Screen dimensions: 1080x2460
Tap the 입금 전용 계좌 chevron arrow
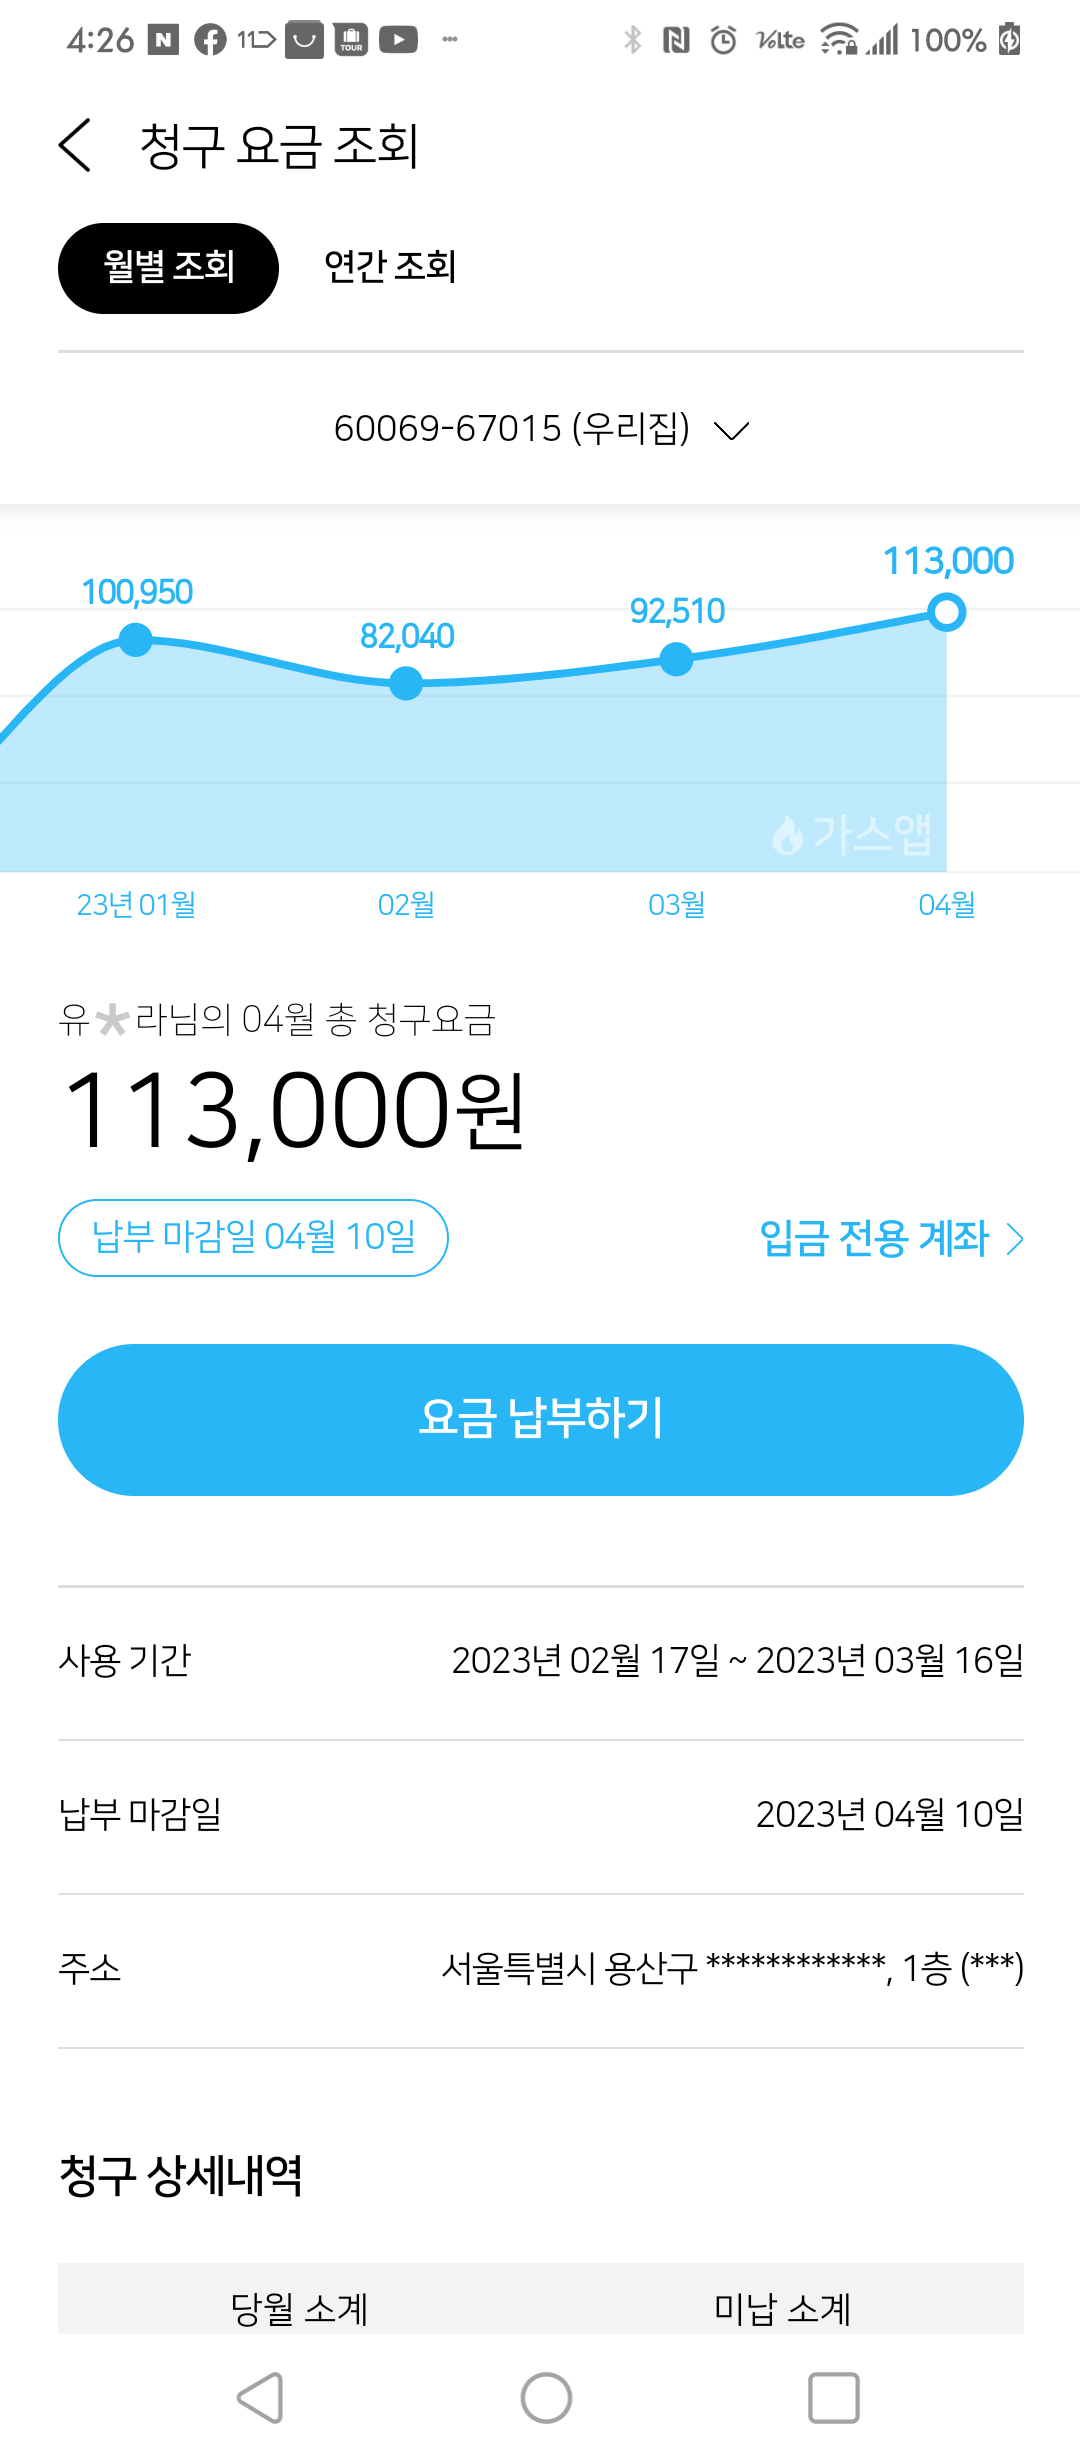tap(1015, 1240)
